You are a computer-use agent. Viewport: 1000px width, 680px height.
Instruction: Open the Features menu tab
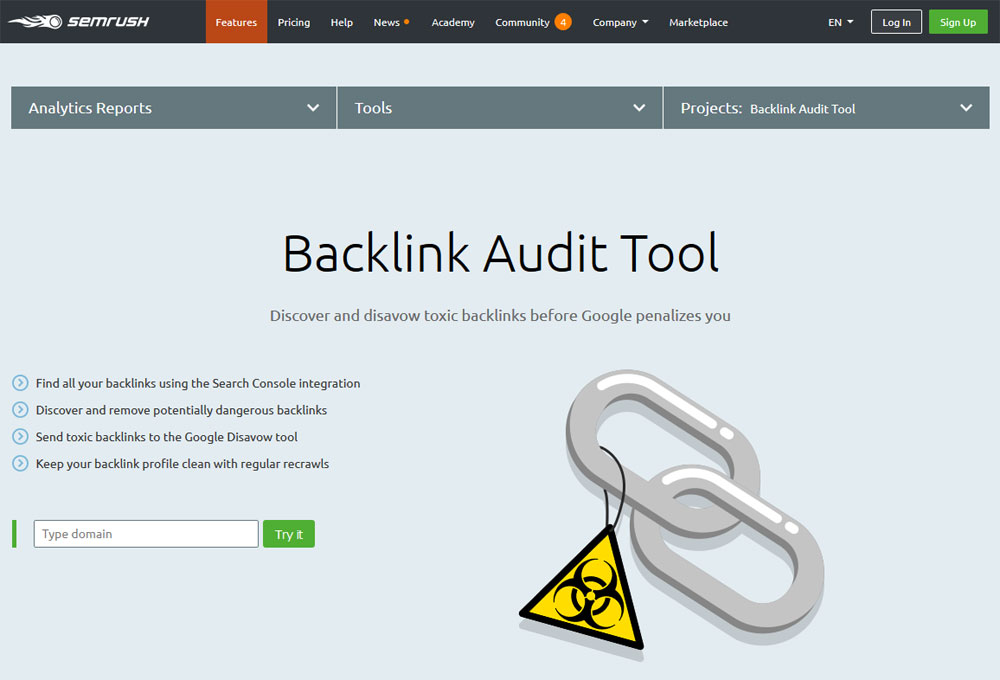236,22
